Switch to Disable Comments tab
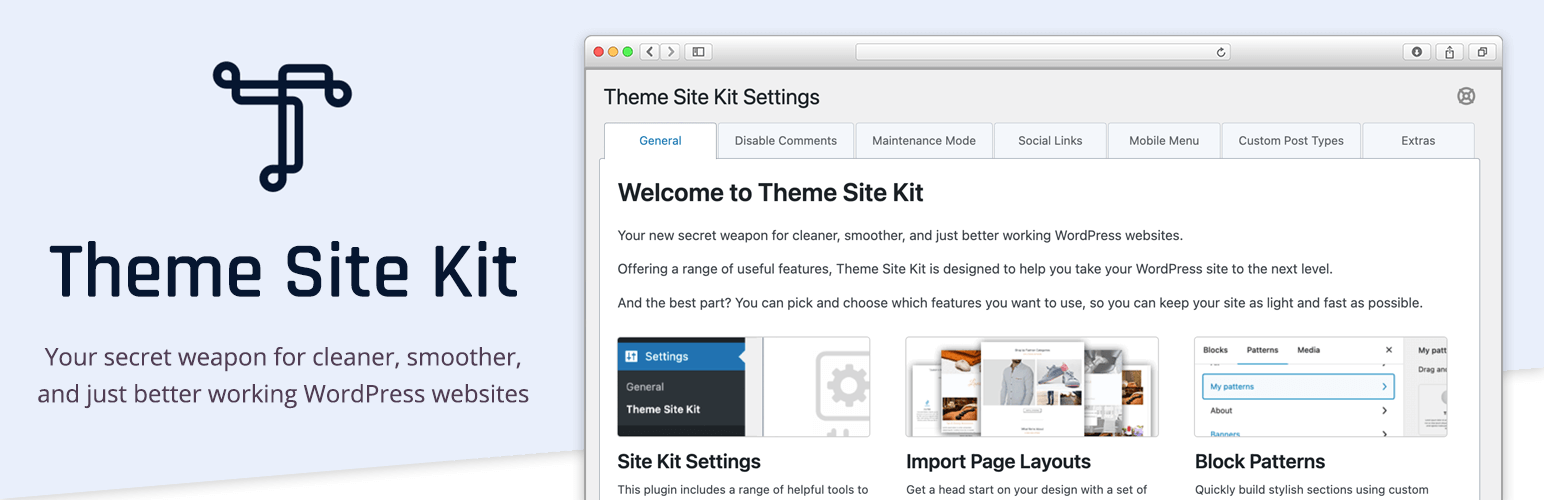Viewport: 1544px width, 500px height. (x=786, y=141)
